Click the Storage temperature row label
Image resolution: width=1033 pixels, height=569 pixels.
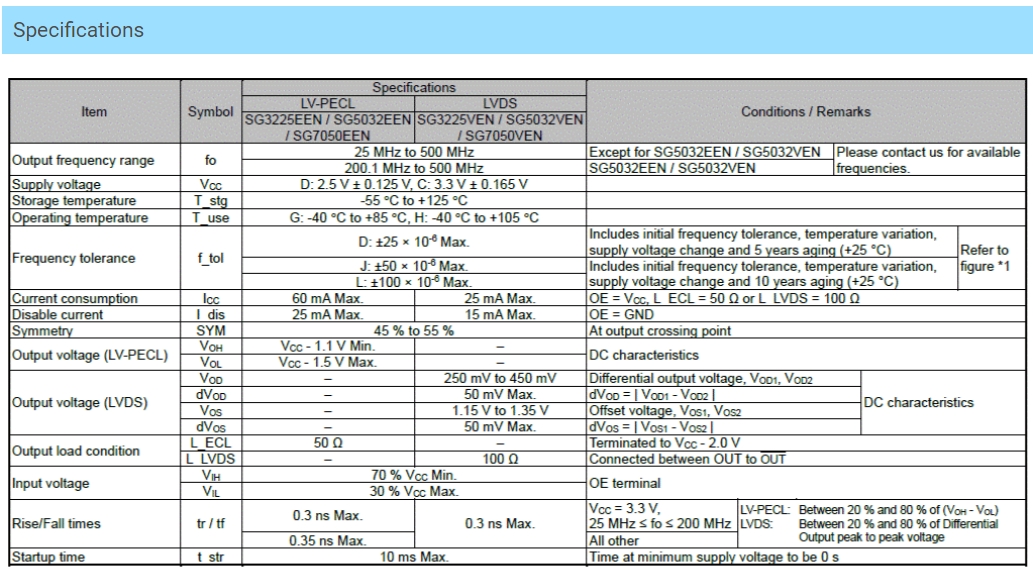[74, 201]
